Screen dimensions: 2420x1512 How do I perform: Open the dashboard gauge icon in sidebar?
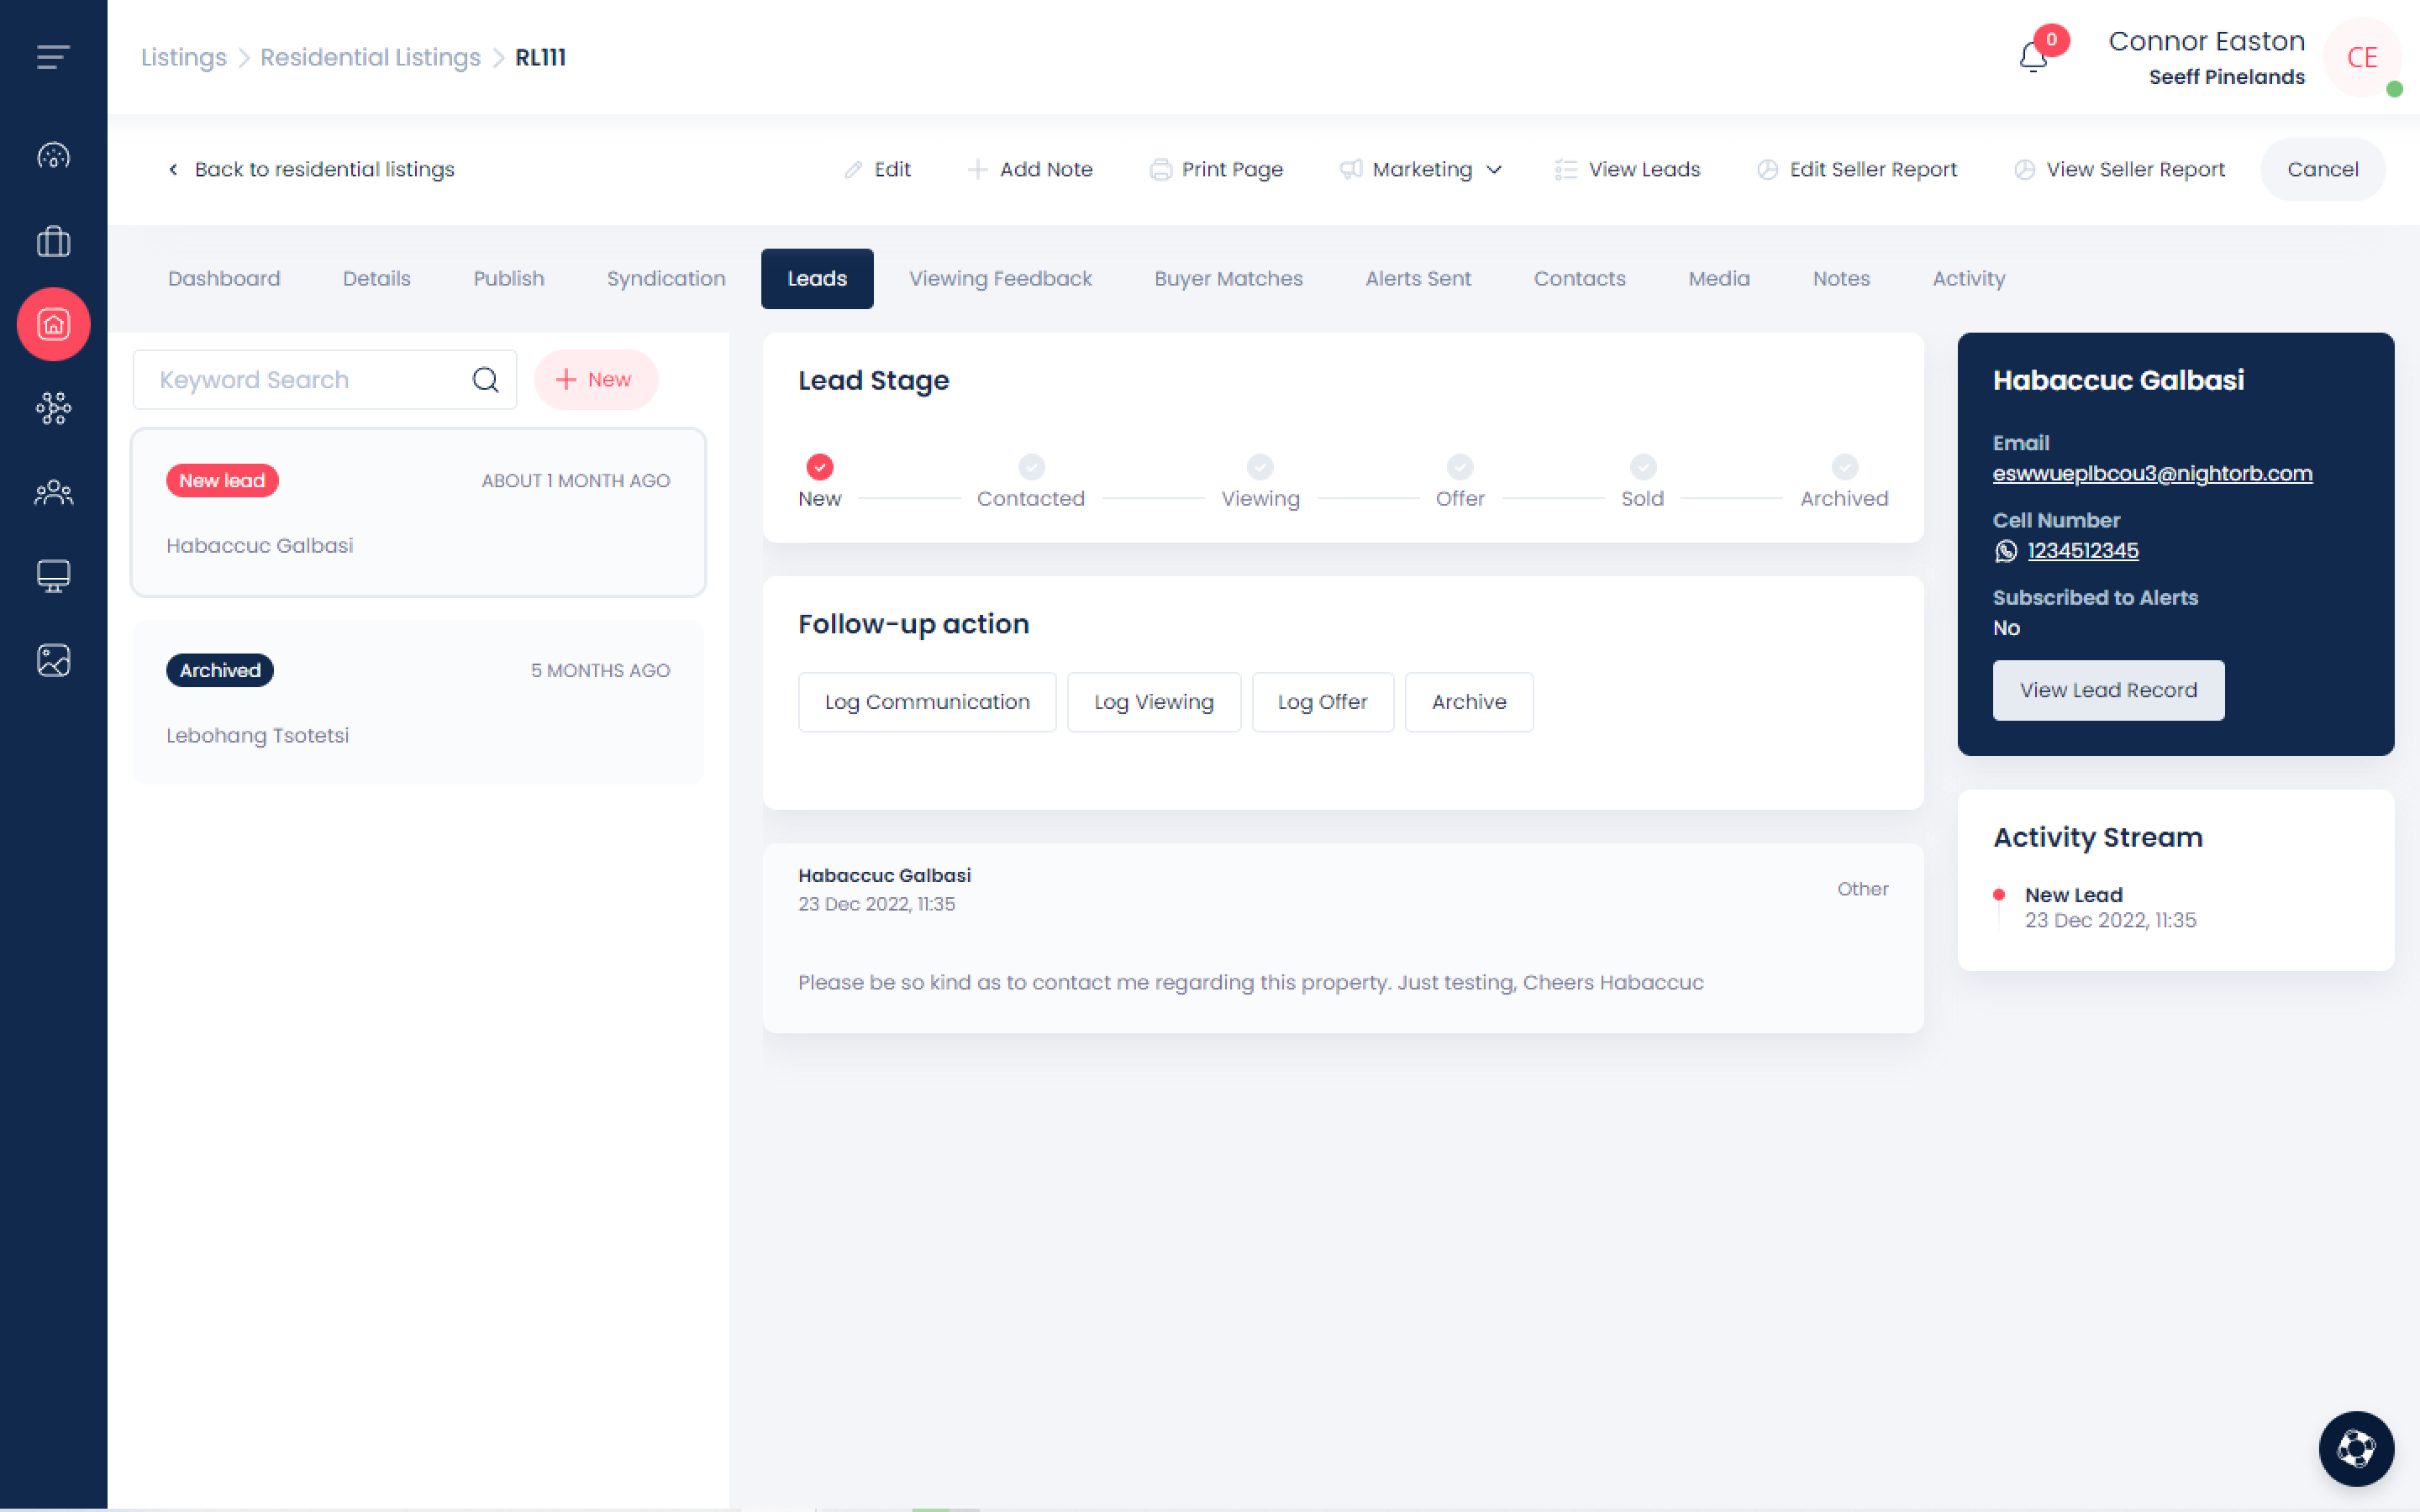(x=53, y=156)
